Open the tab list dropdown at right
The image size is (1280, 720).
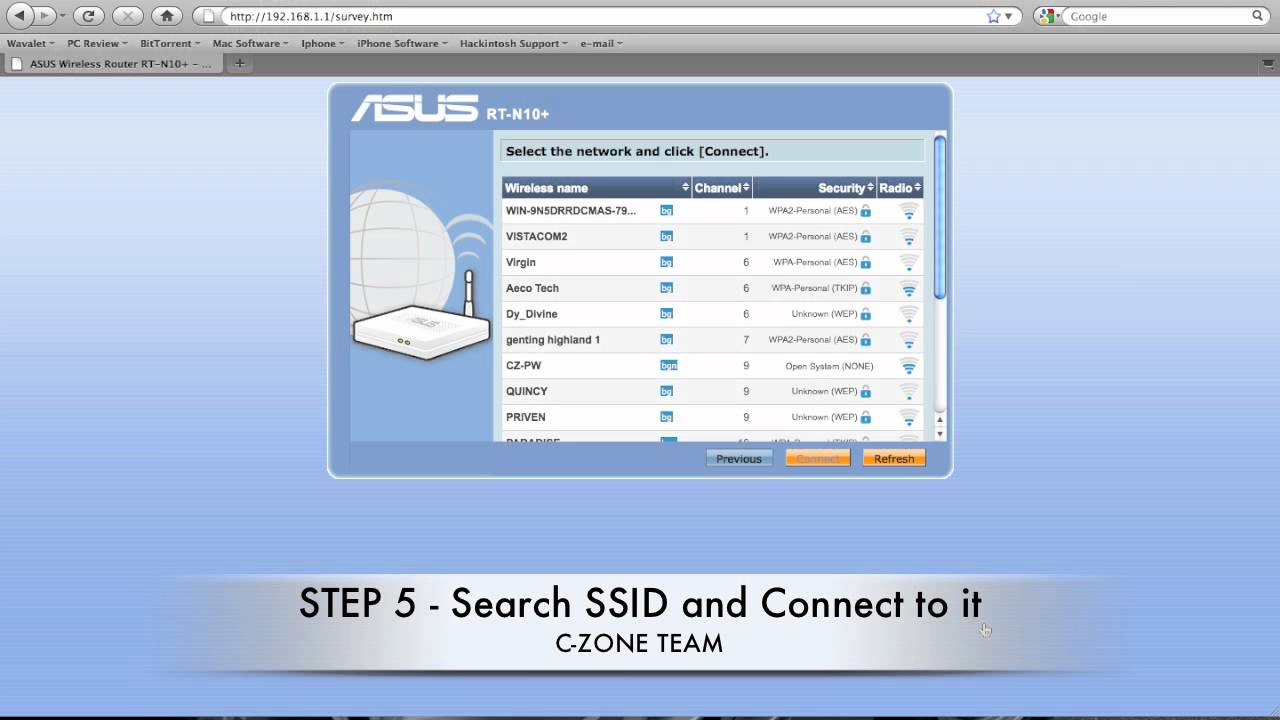pyautogui.click(x=1267, y=63)
